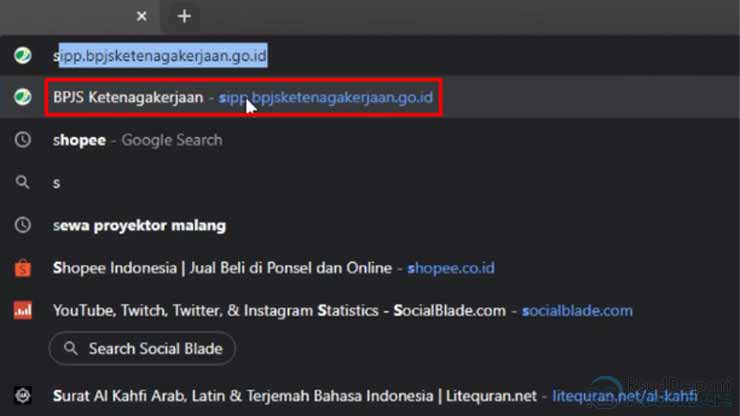Open SocialBlade.com statistics suggestion
This screenshot has width=740, height=416.
coord(370,311)
